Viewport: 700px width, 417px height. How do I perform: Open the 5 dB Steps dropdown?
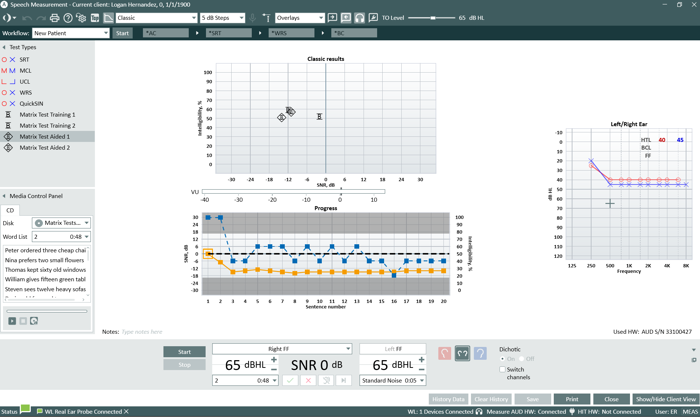click(222, 18)
